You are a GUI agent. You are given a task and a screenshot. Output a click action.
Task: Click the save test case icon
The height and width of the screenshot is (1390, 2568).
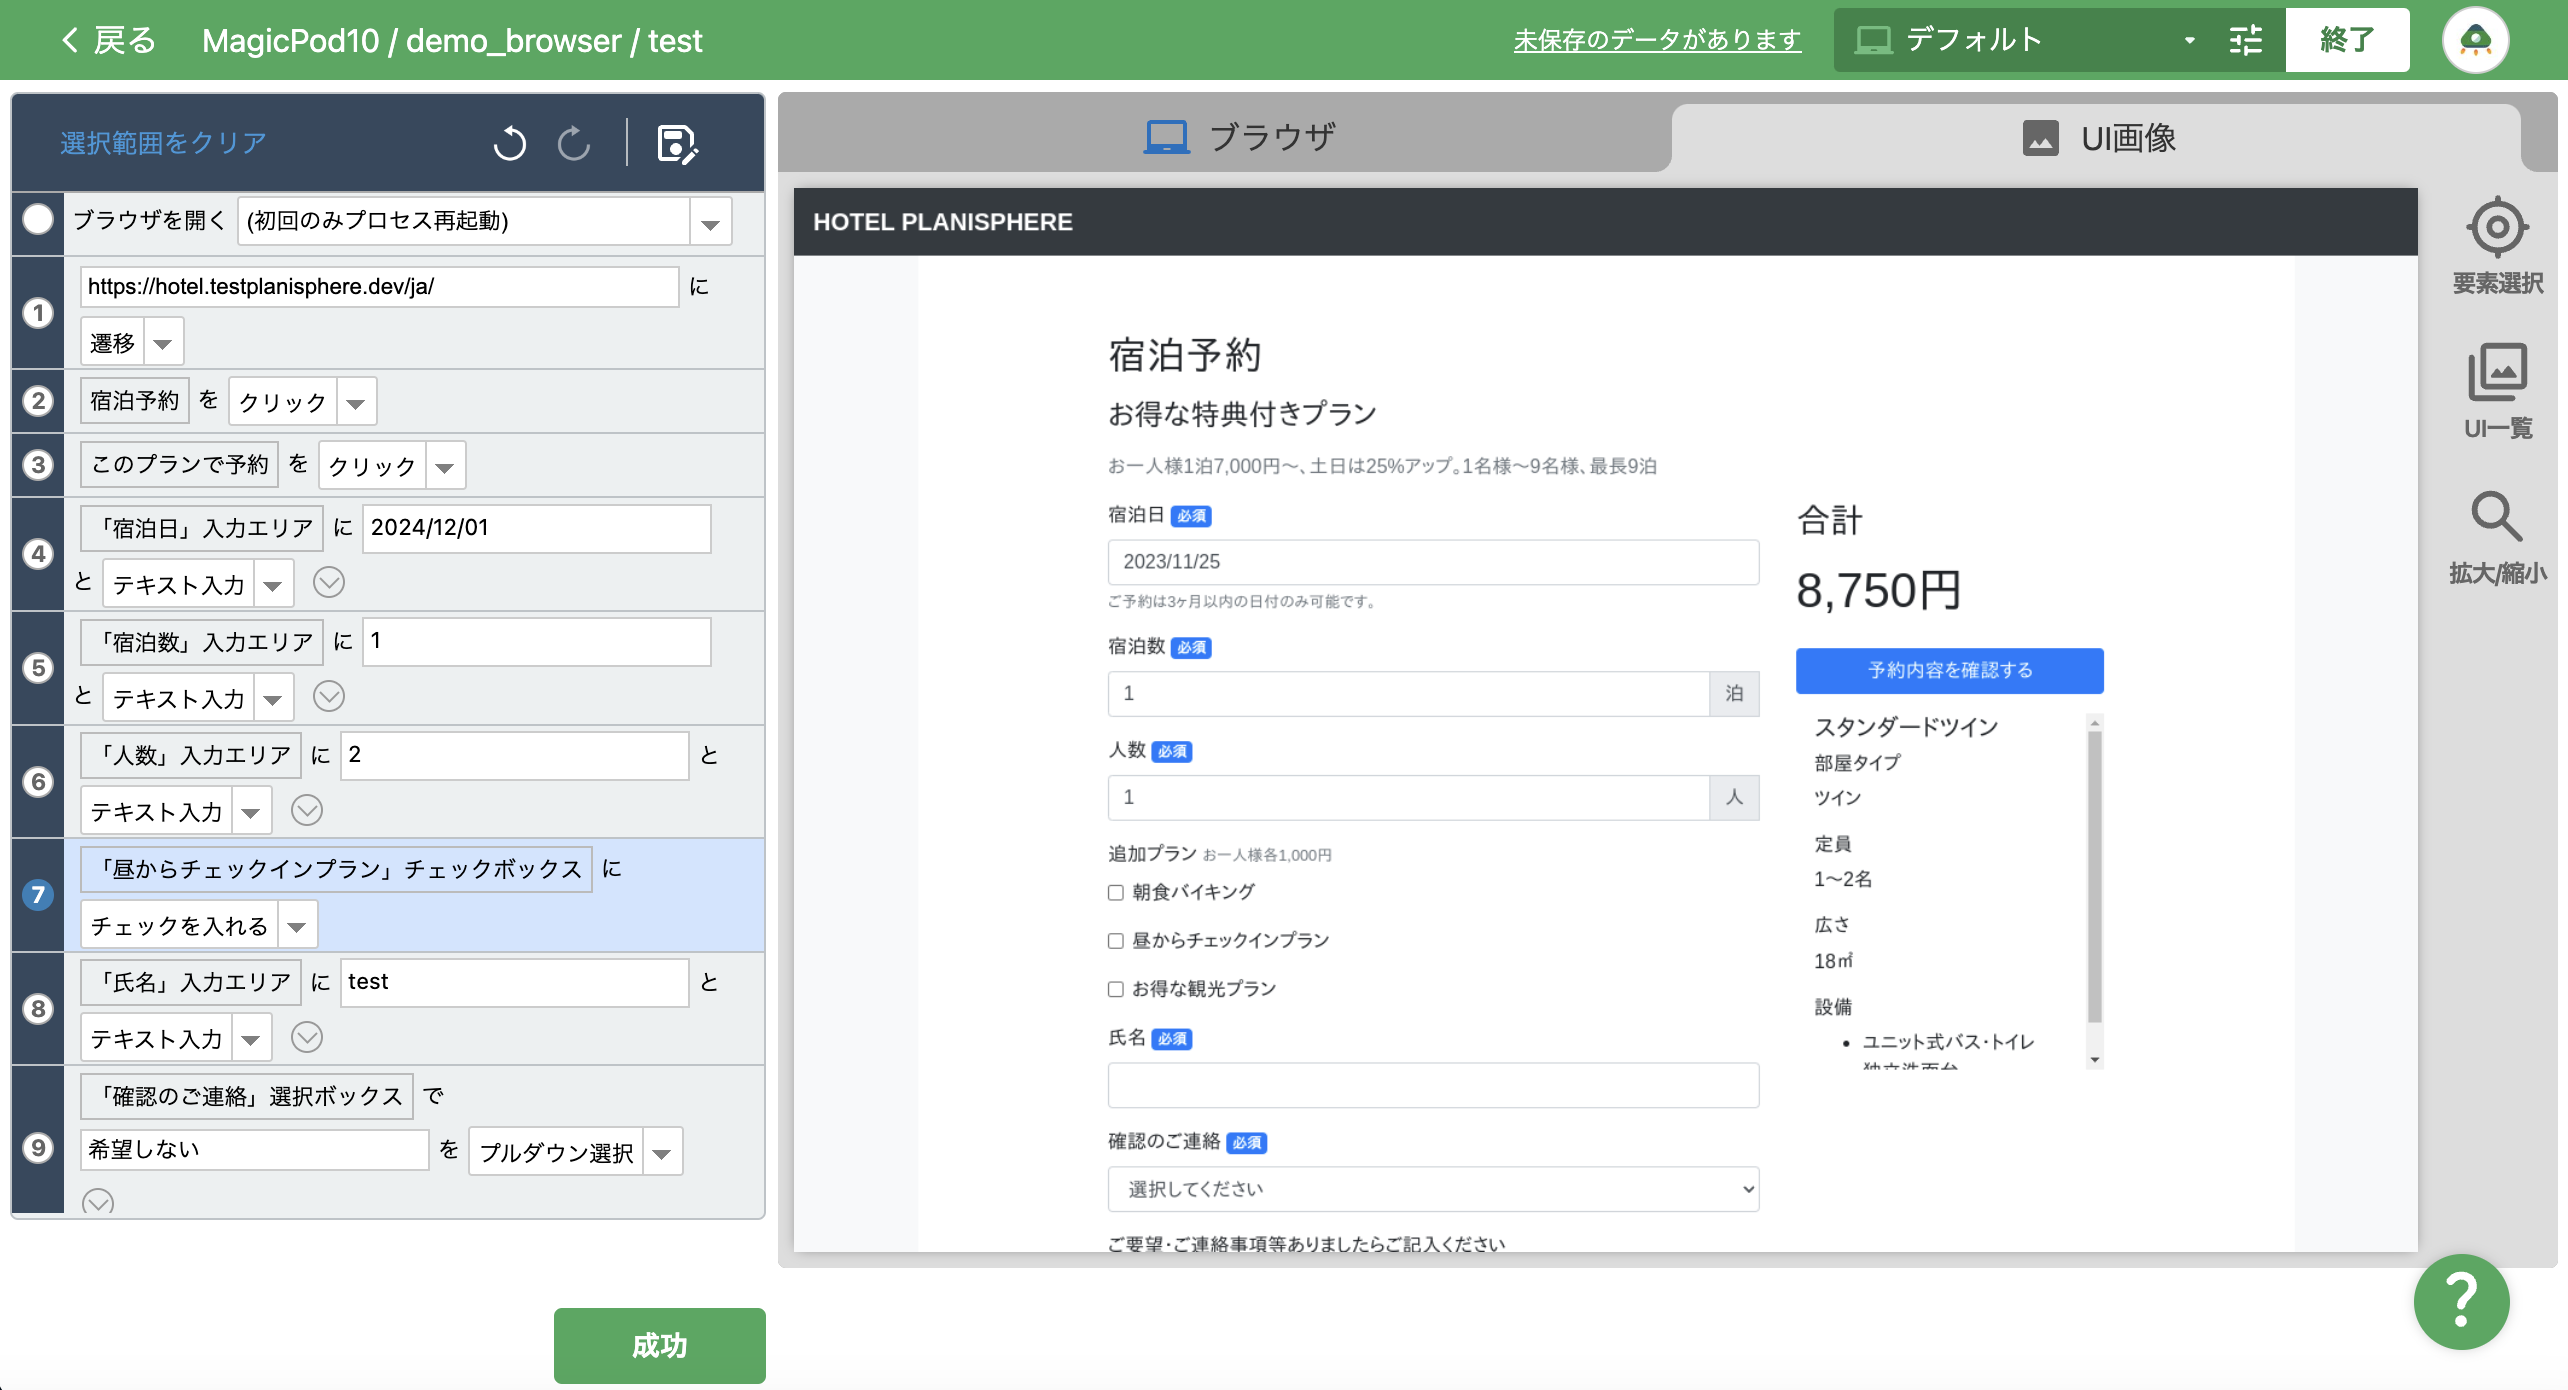677,144
